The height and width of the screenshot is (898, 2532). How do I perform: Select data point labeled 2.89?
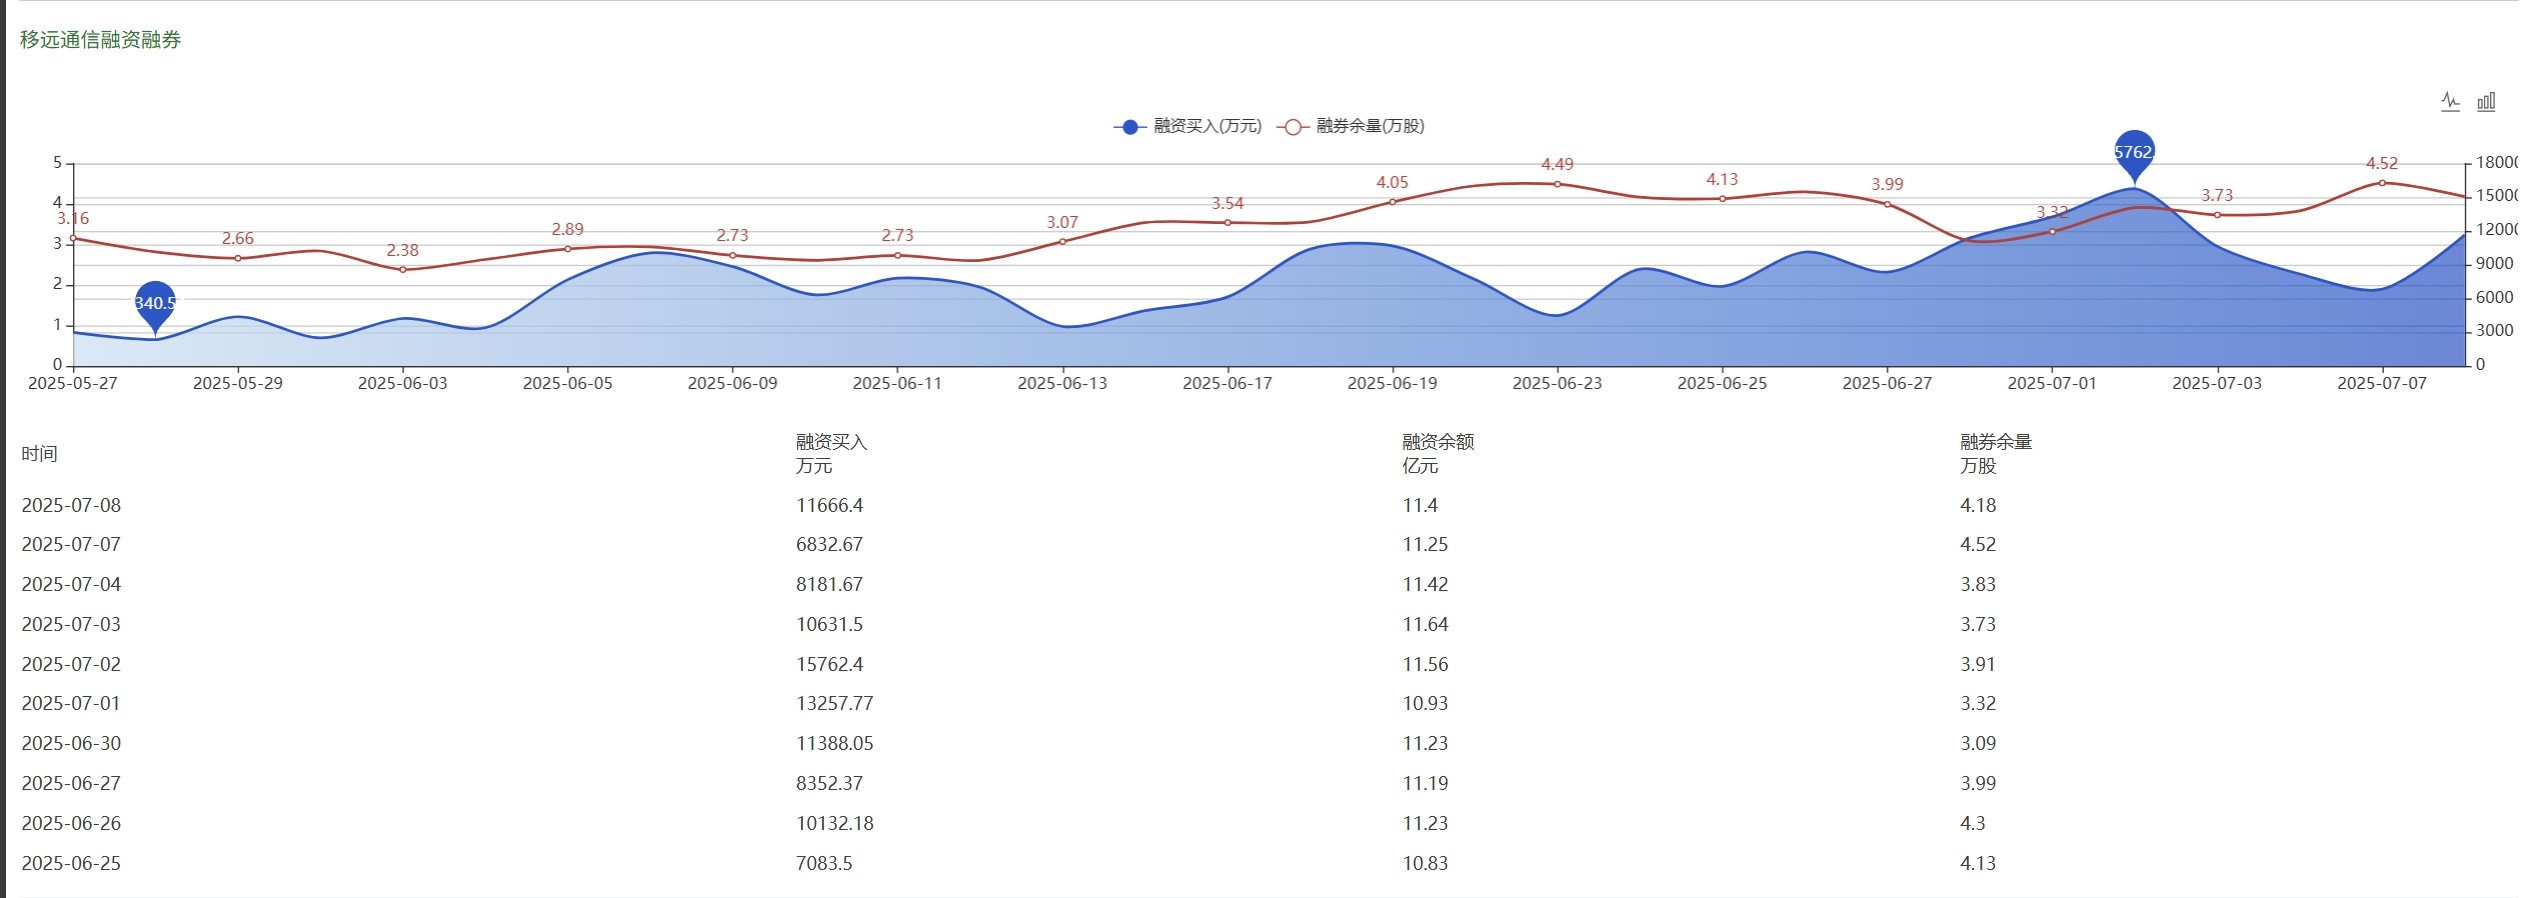pyautogui.click(x=568, y=249)
